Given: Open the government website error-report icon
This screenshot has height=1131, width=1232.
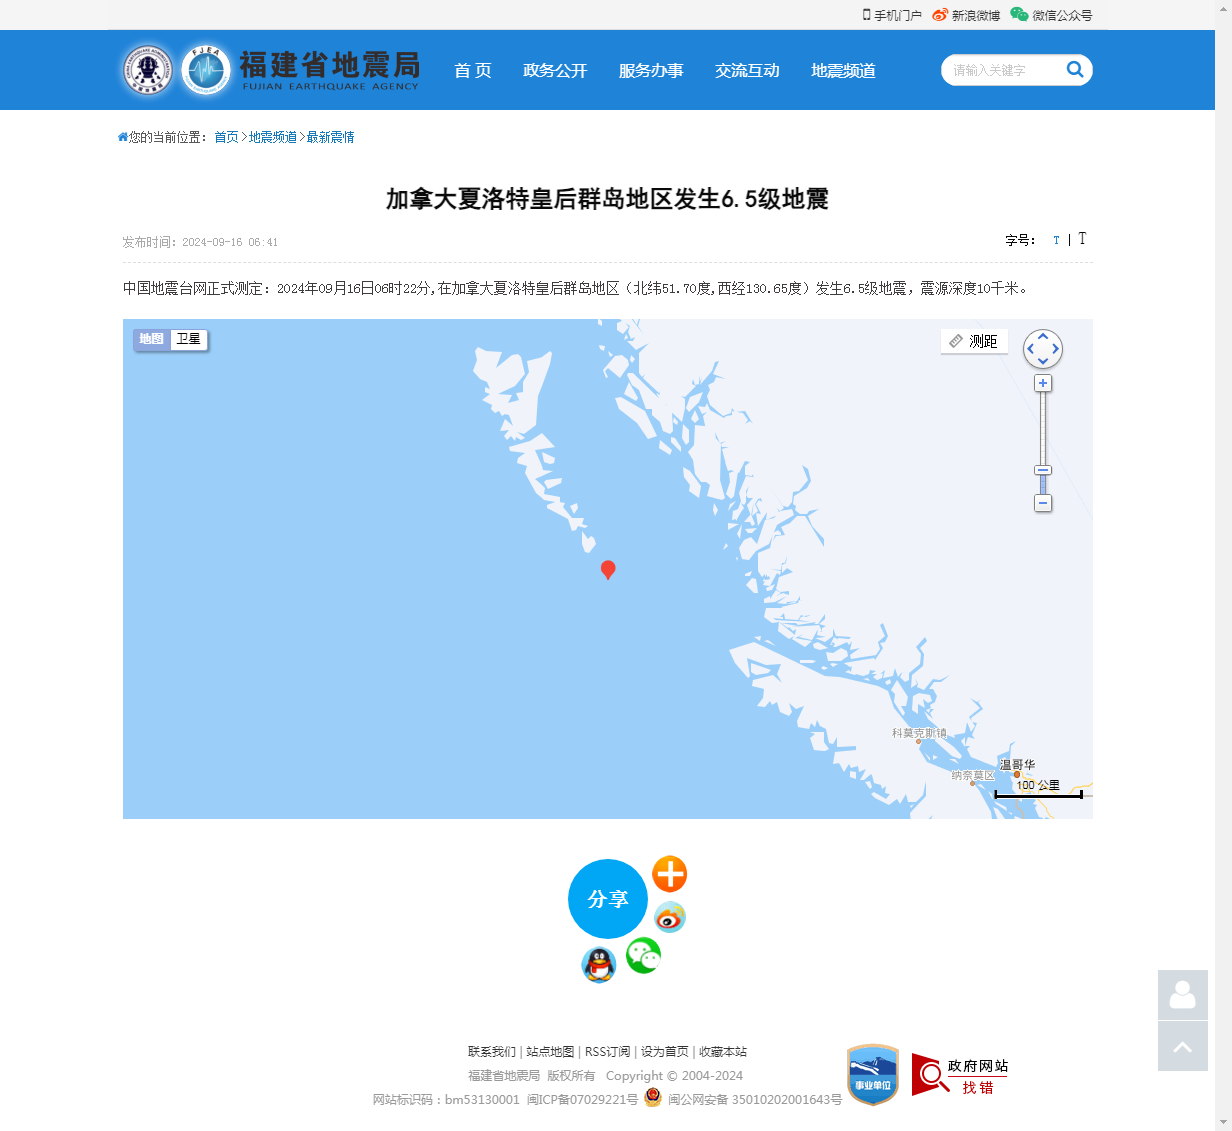Looking at the screenshot, I should coord(960,1075).
